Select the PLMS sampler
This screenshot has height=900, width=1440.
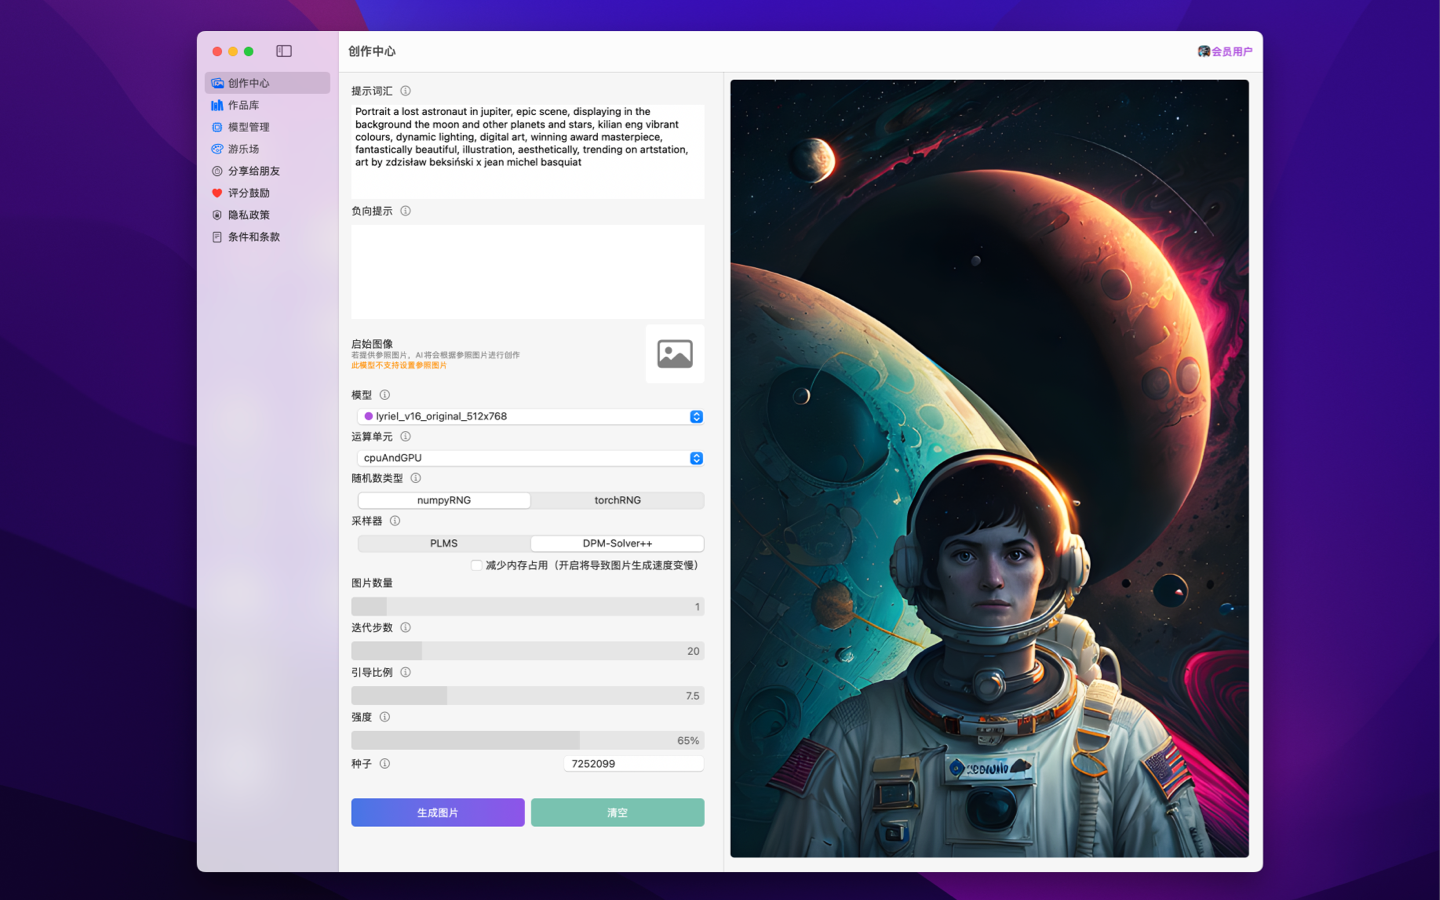(444, 543)
